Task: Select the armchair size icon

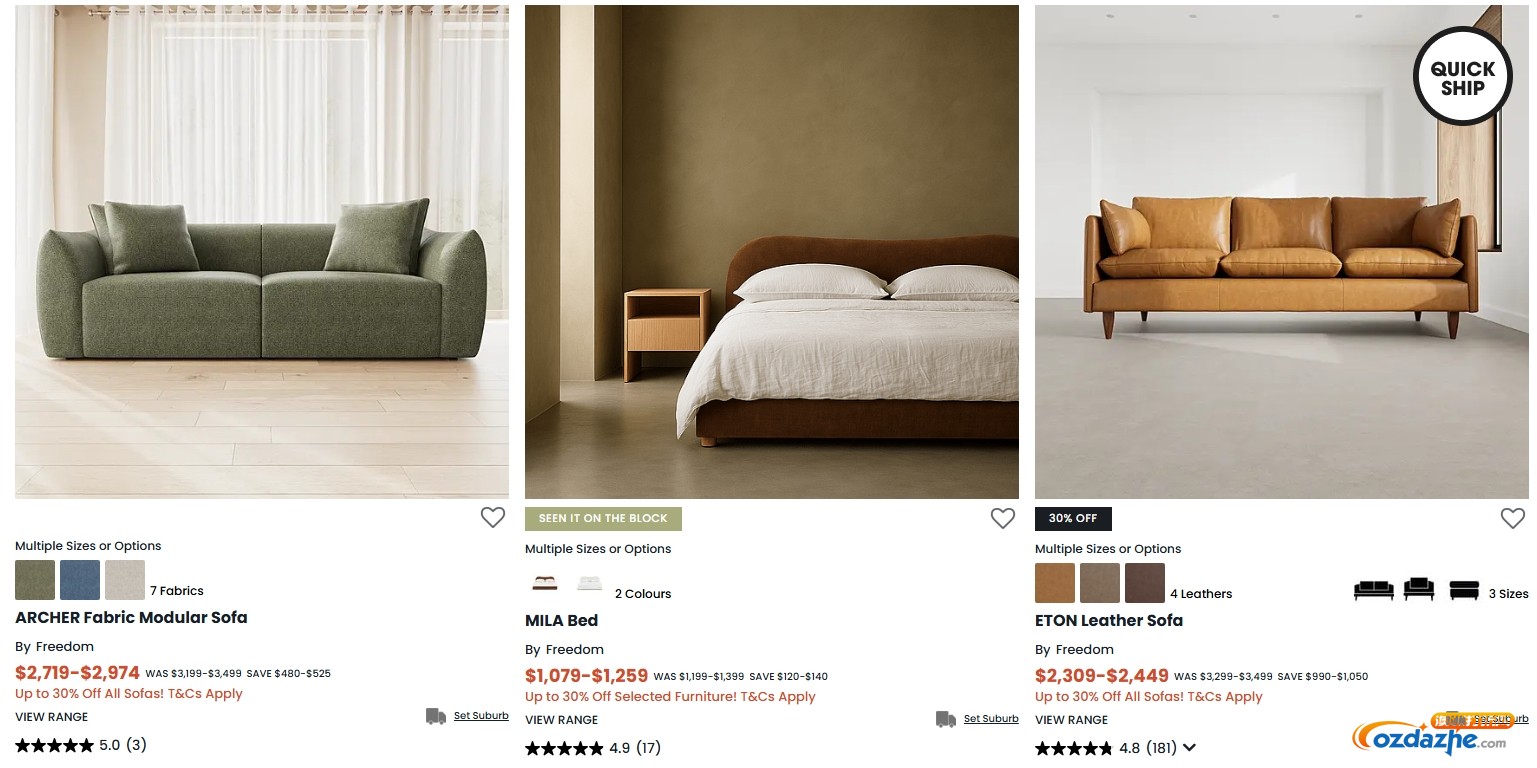Action: 1419,589
